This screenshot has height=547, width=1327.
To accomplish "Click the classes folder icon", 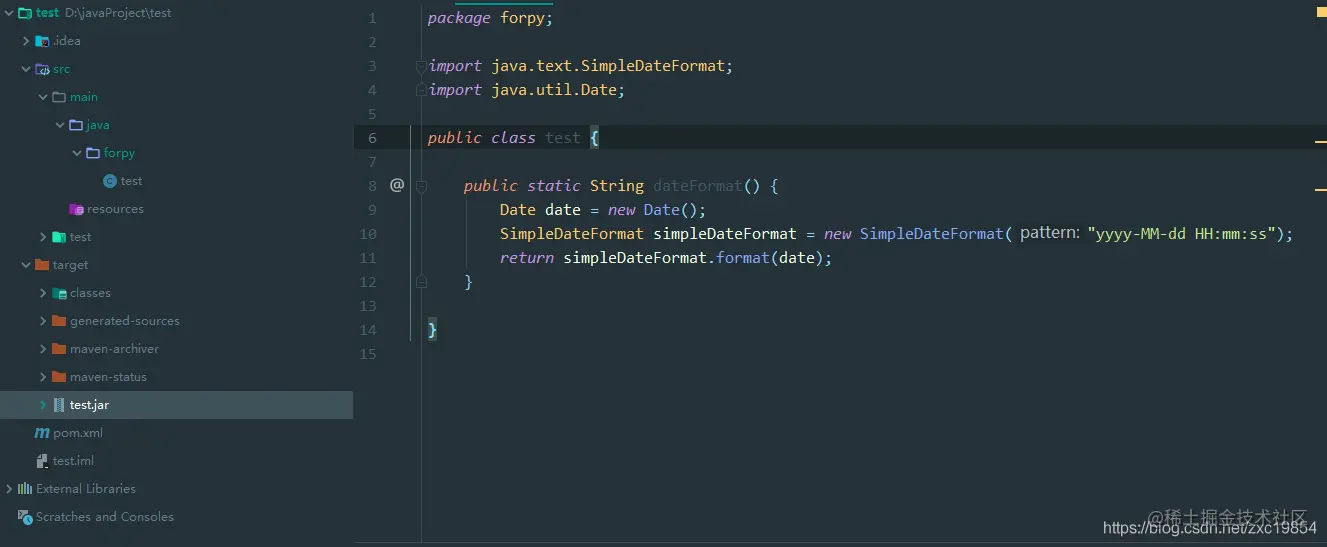I will (x=59, y=293).
